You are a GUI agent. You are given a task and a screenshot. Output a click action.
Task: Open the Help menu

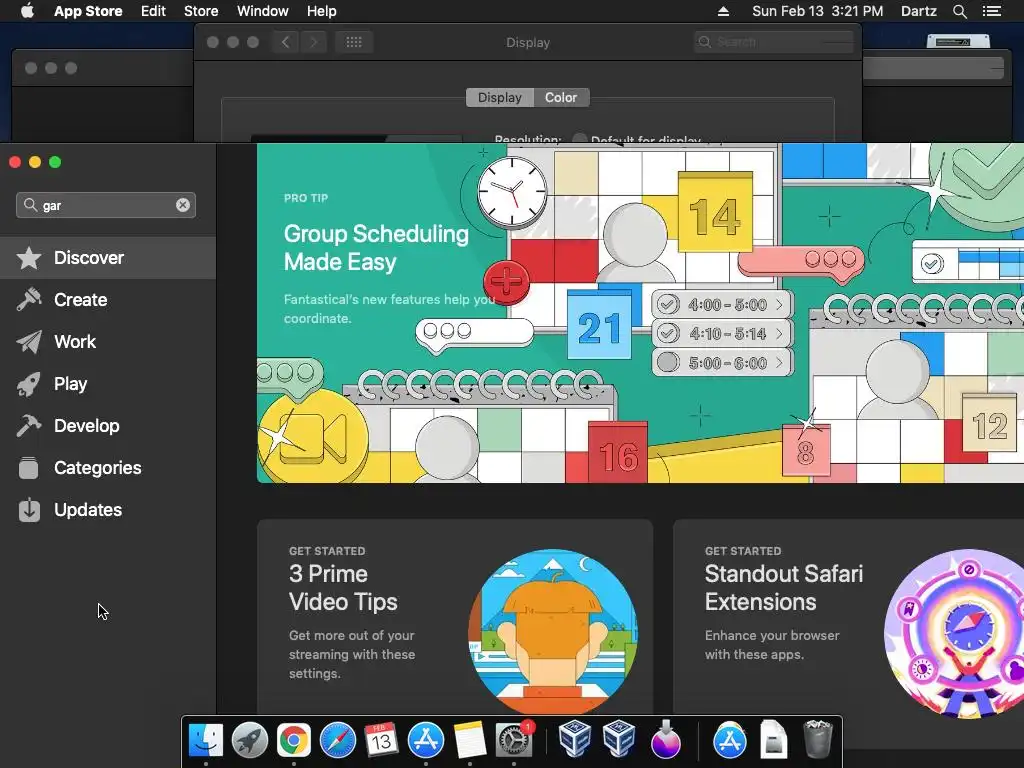(x=322, y=11)
